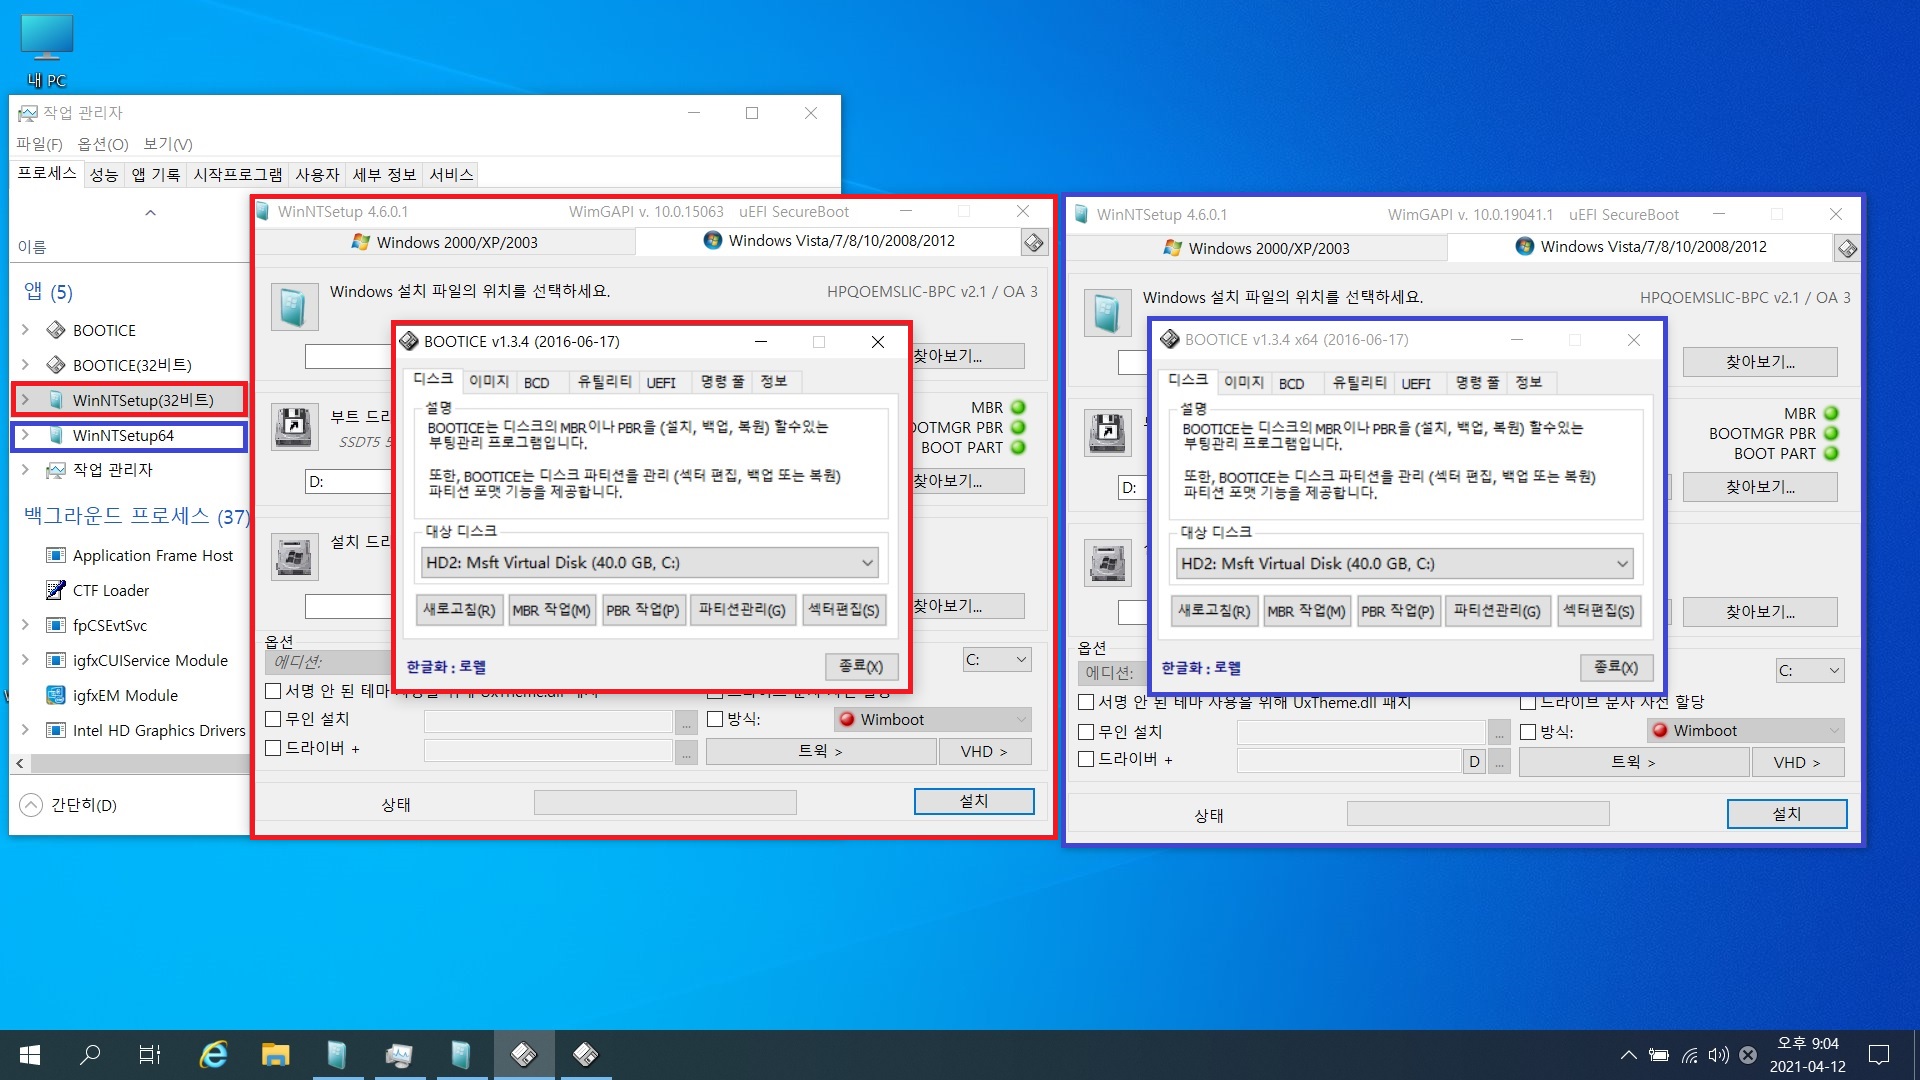Click the install drive icon in right WinNTSetup
Viewport: 1920px width, 1080px height.
1107,562
